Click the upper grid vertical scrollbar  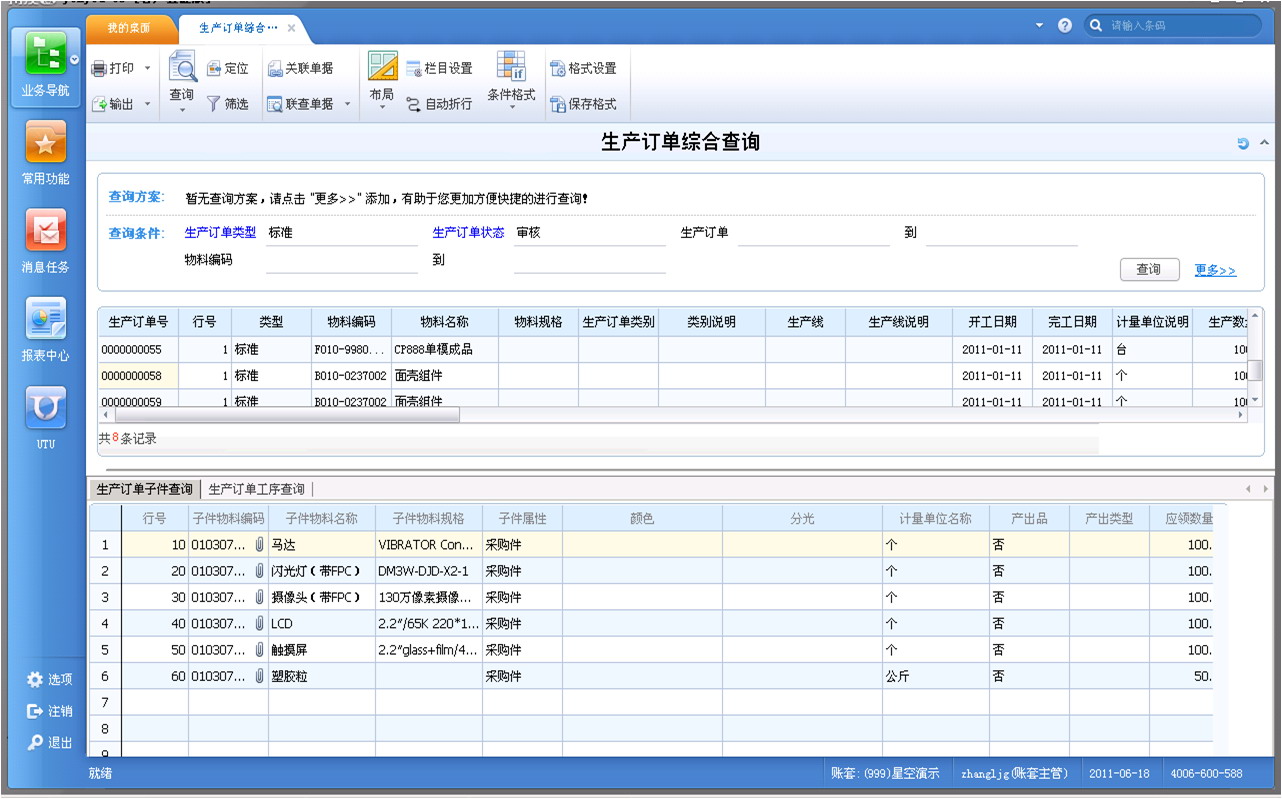tap(1255, 370)
